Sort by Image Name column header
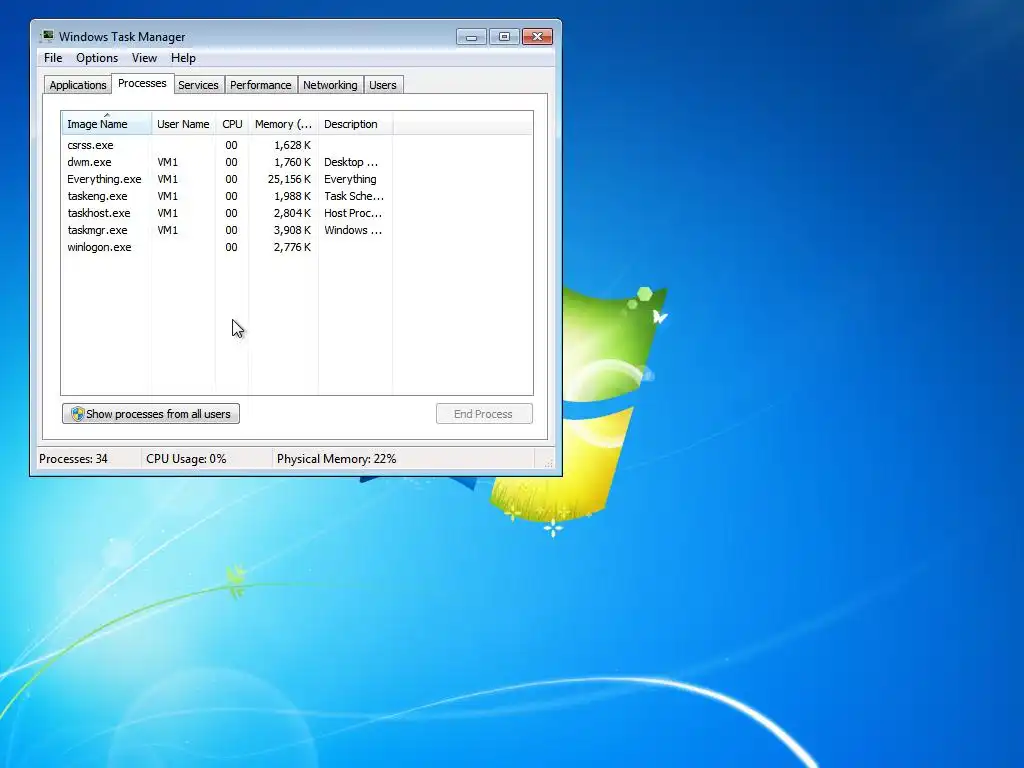 [106, 123]
